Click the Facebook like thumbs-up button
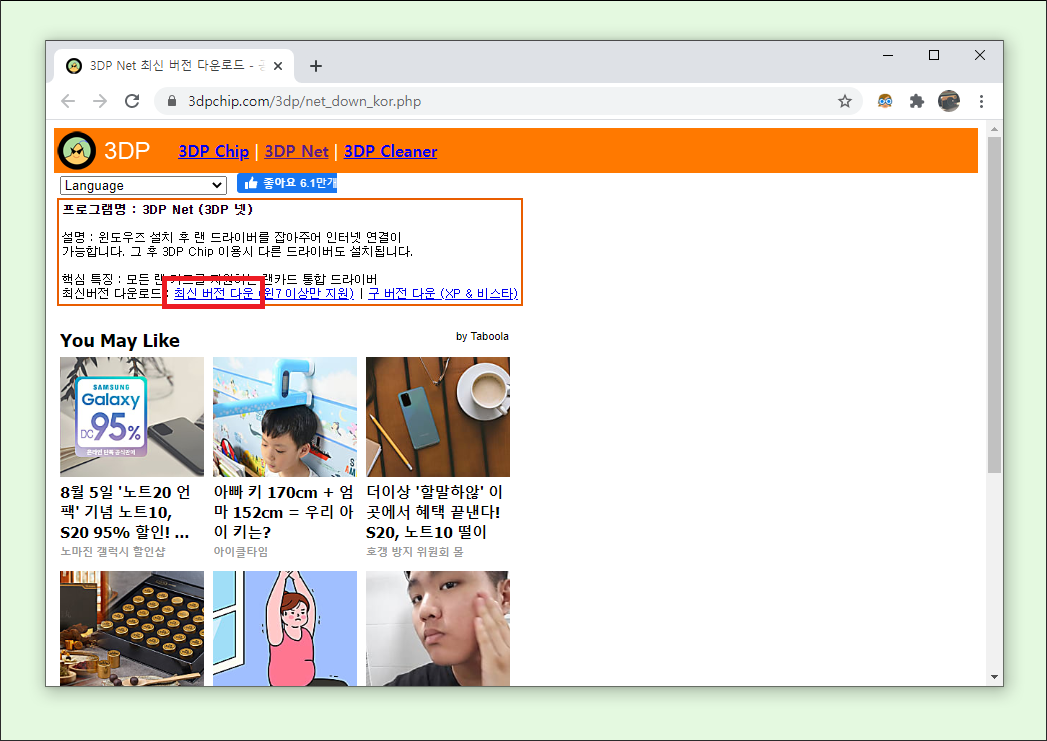This screenshot has width=1047, height=741. click(287, 183)
